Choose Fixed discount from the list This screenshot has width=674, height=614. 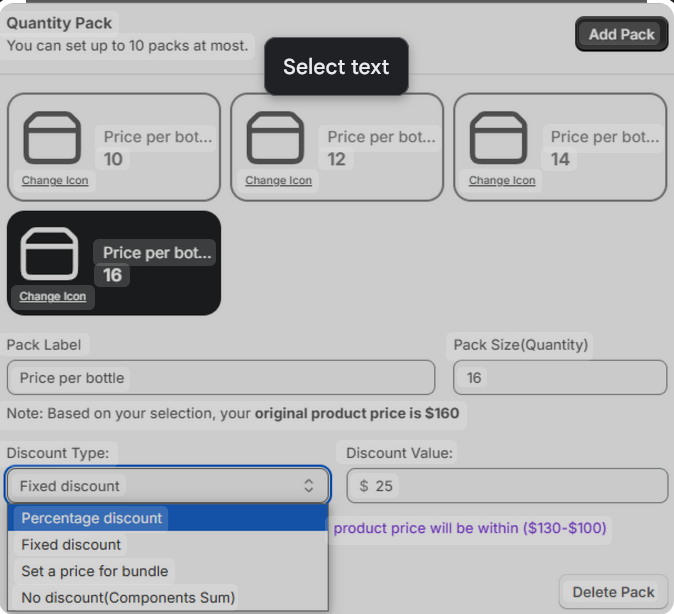pyautogui.click(x=168, y=545)
